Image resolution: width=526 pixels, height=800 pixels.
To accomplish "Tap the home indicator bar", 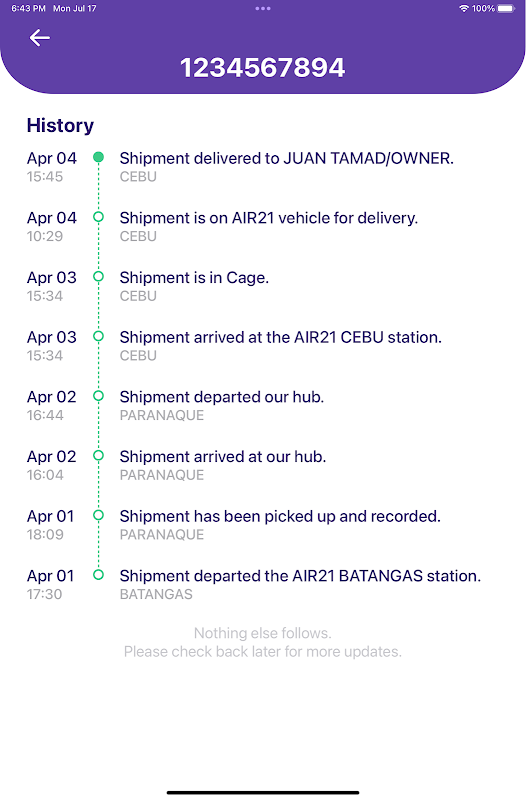I will click(x=263, y=792).
